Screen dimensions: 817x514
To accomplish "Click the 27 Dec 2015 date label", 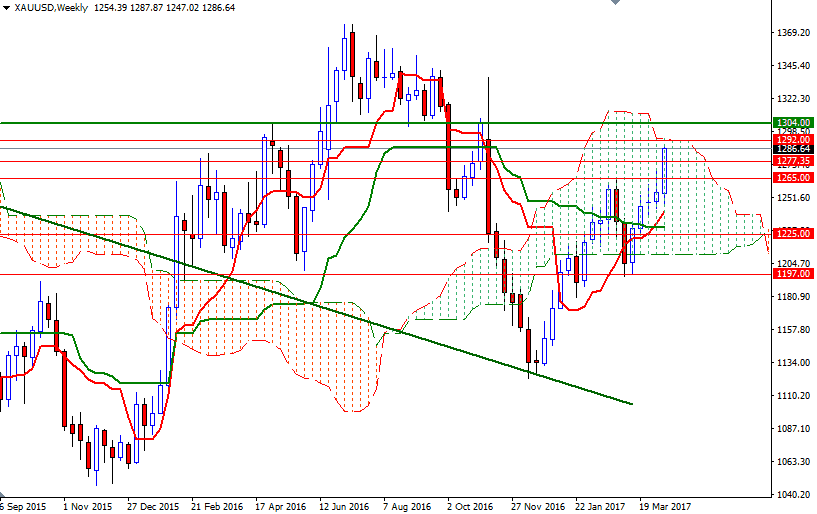I will [153, 507].
